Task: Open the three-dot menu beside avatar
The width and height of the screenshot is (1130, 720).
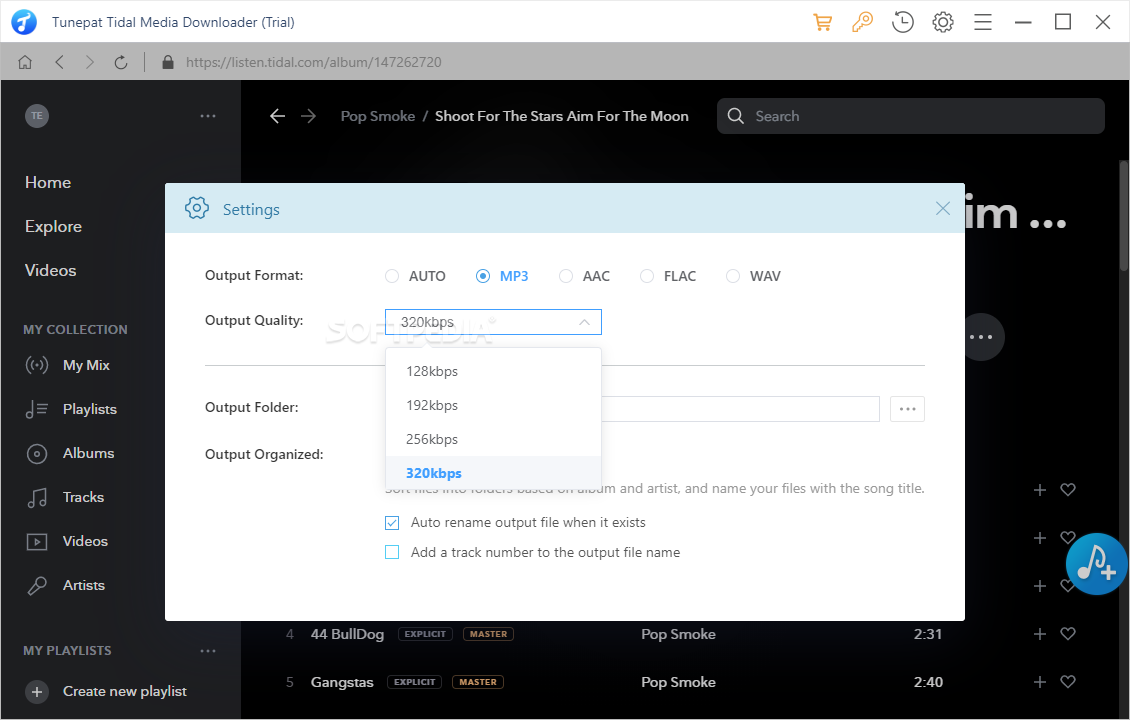Action: pos(208,115)
